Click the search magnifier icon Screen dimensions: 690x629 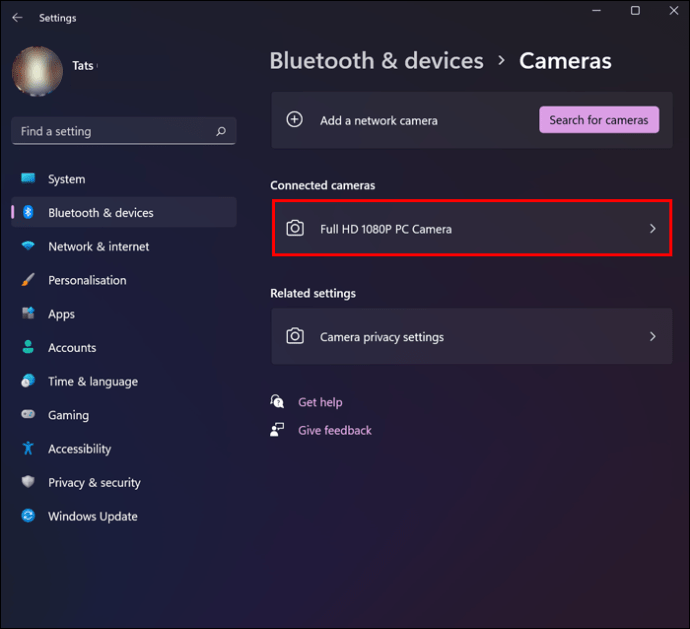tap(221, 131)
